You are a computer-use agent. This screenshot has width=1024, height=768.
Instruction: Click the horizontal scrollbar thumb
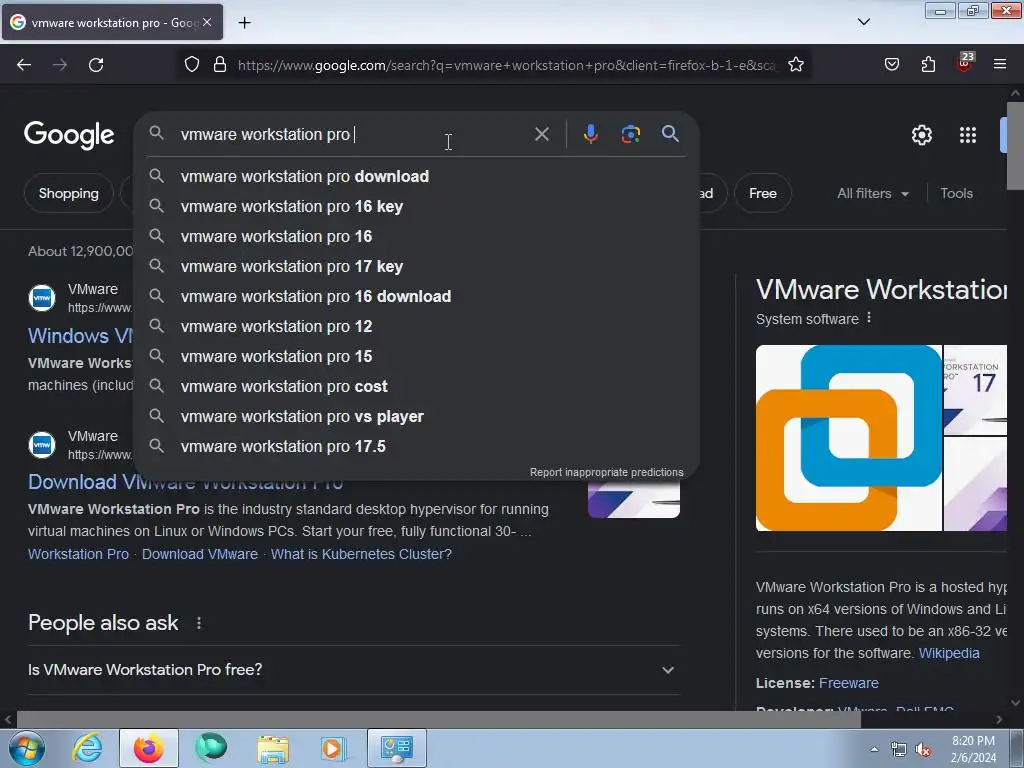pos(438,720)
